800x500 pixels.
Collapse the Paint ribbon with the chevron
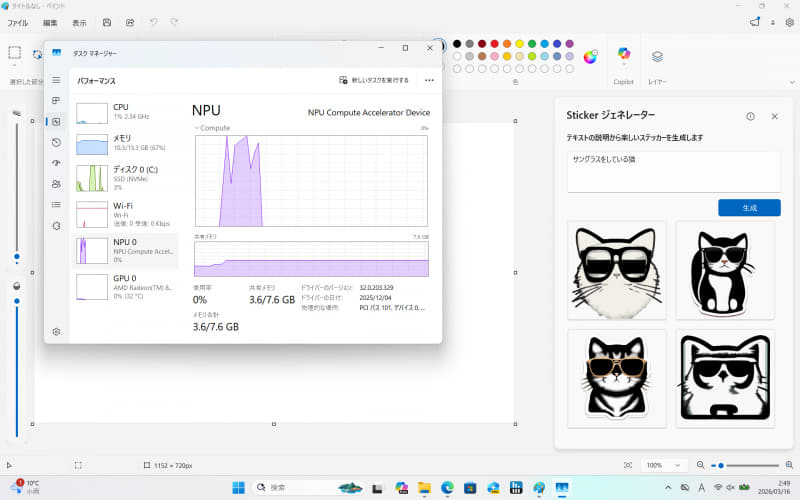coord(792,82)
